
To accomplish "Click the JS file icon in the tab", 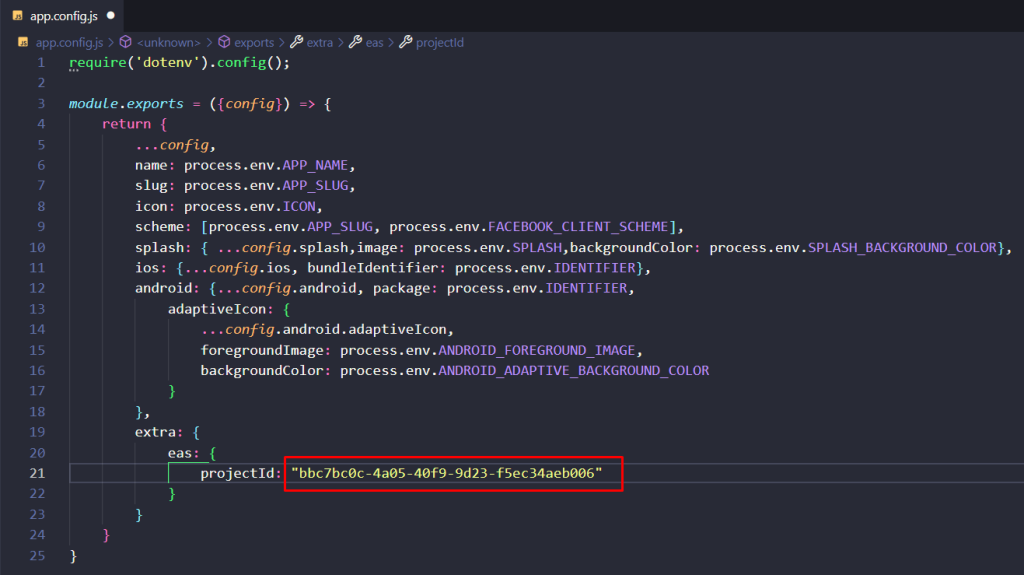I will click(x=18, y=16).
